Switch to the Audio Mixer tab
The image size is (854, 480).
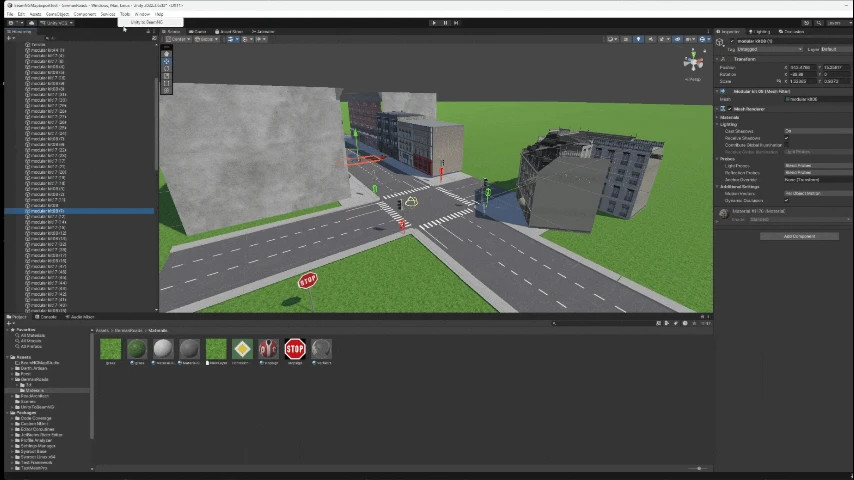(x=80, y=317)
